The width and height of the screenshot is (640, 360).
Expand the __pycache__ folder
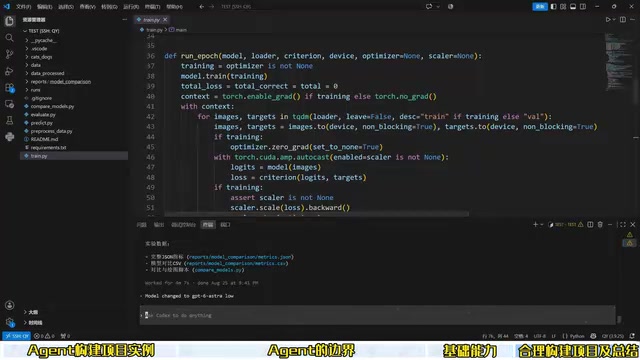pyautogui.click(x=43, y=40)
